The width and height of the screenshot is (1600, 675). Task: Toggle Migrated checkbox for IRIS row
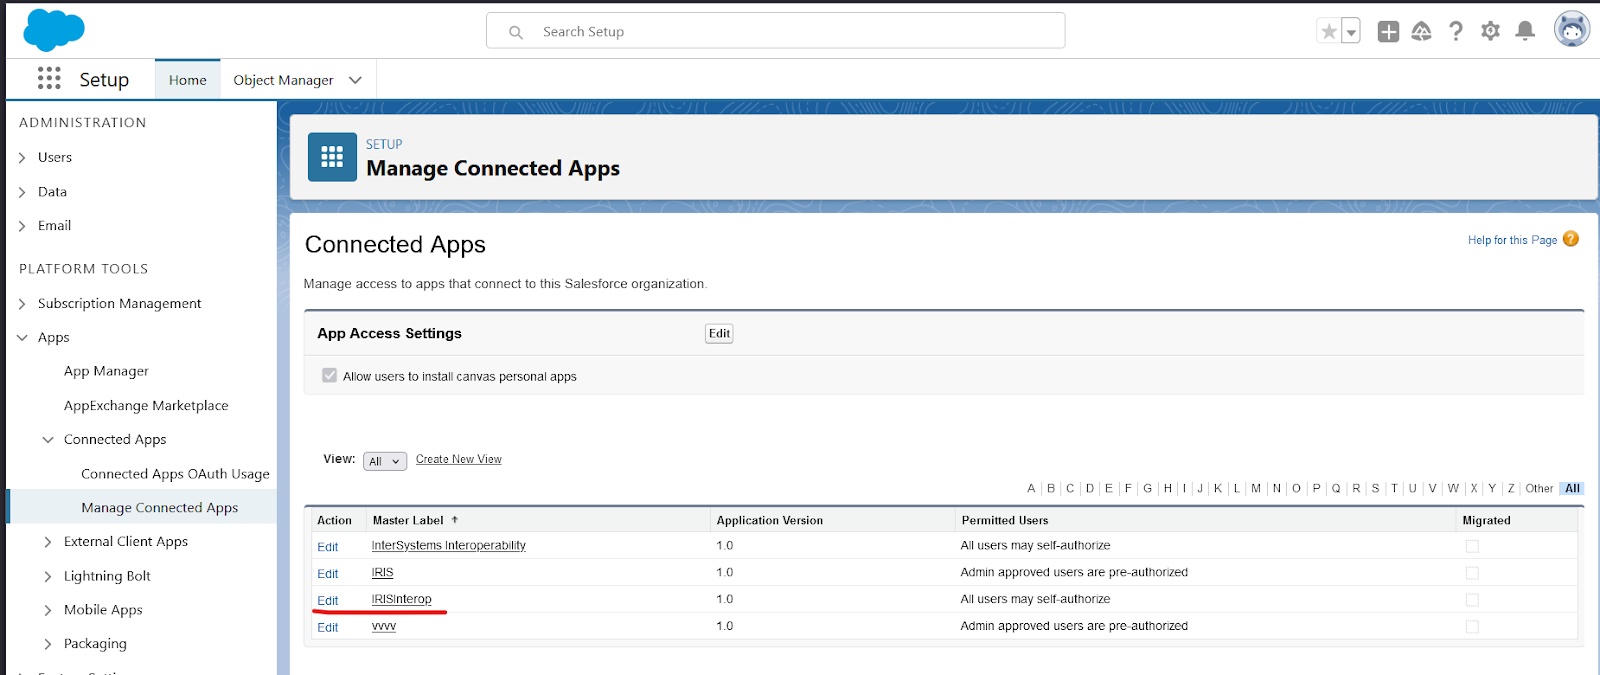pos(1472,573)
